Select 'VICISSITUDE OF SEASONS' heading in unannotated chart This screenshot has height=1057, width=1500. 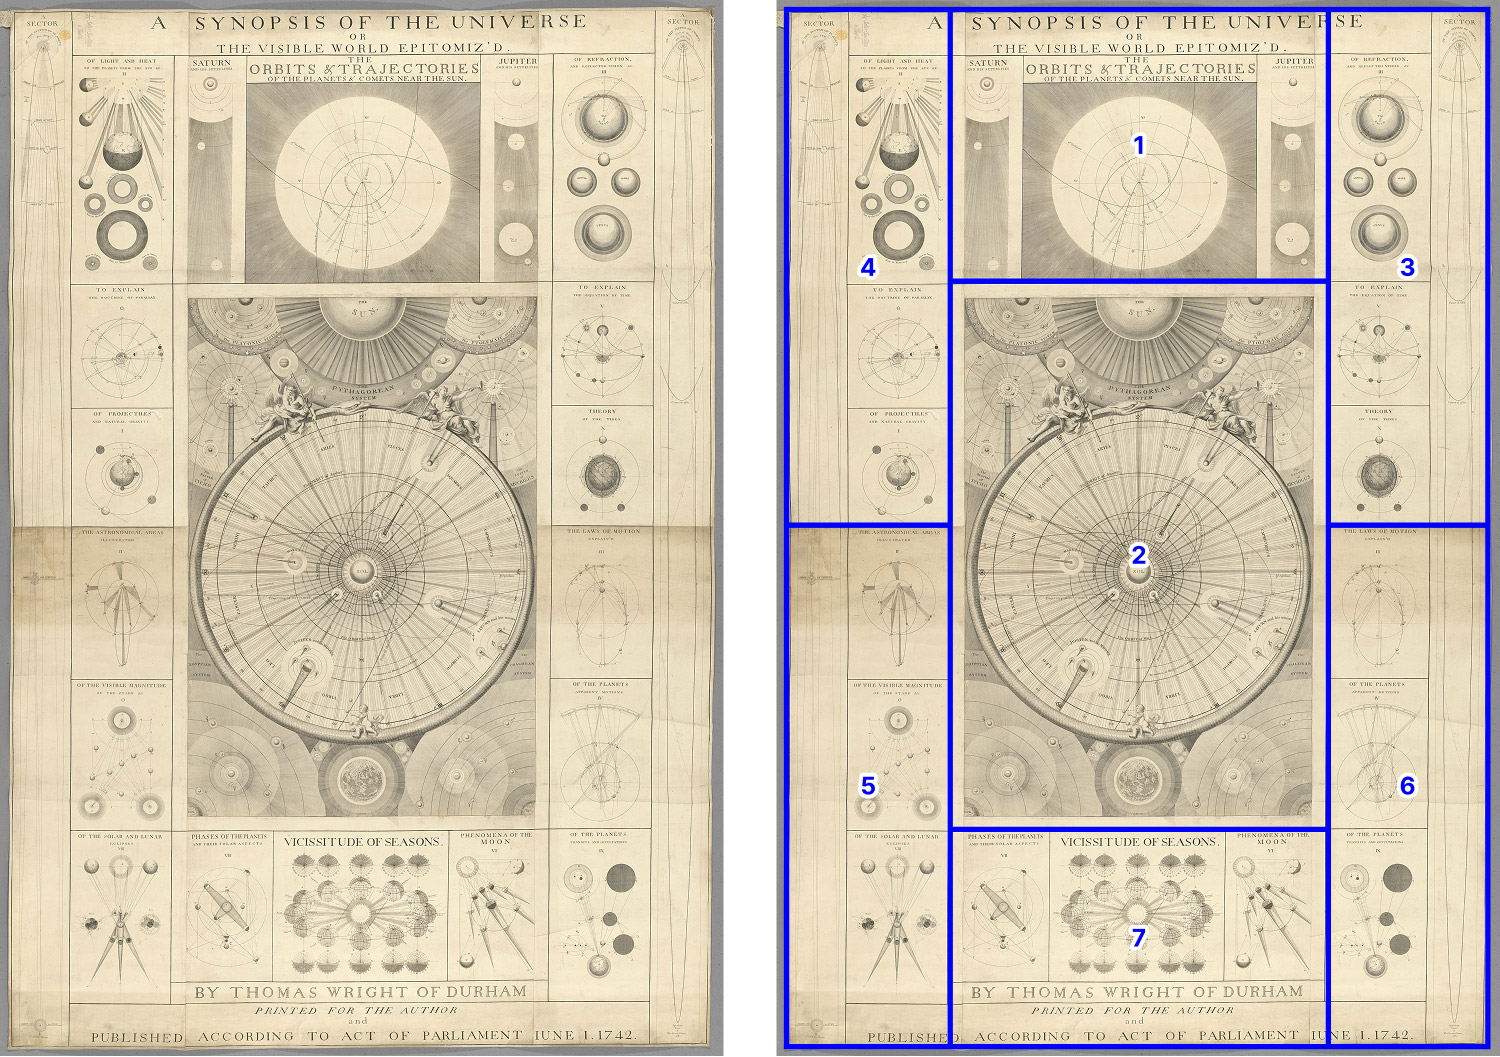362,842
